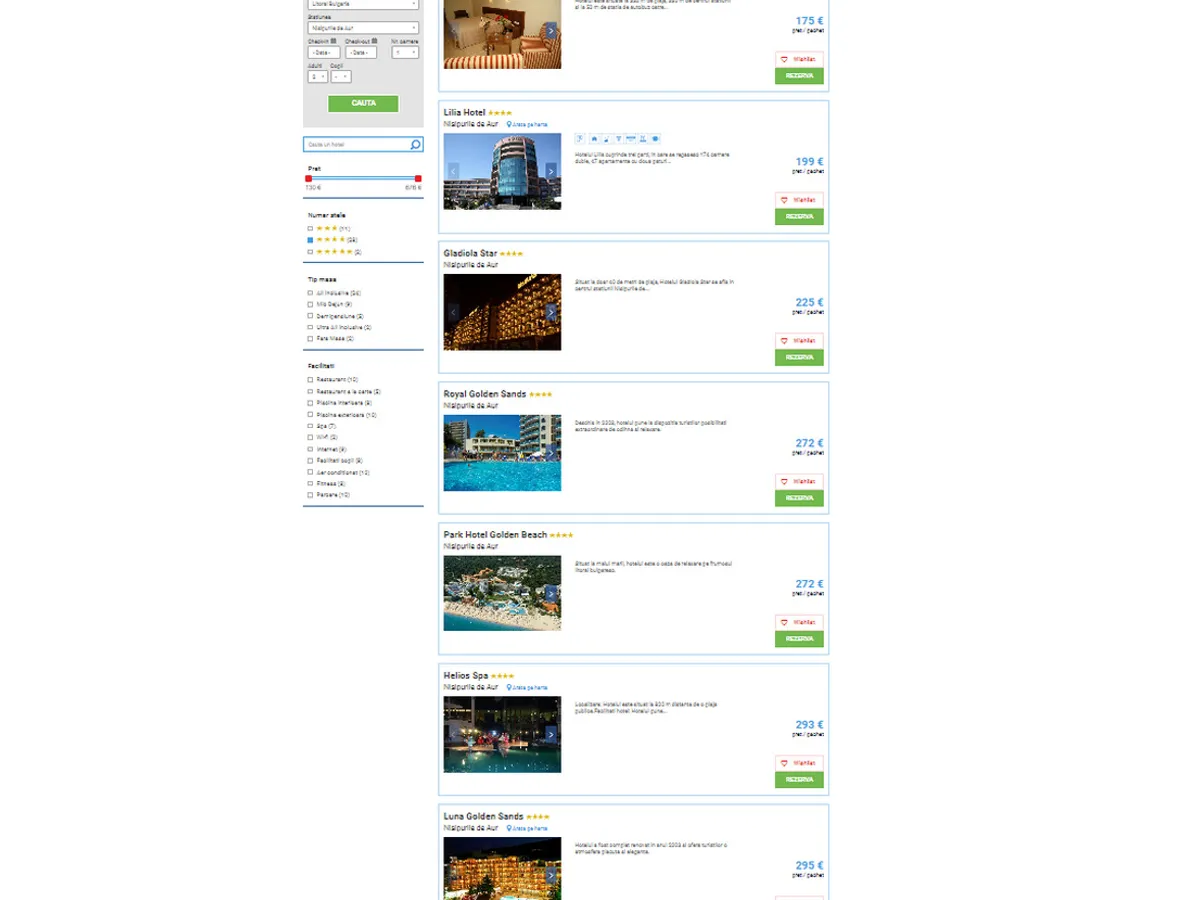This screenshot has height=900, width=1200.
Task: Open Lilia Hotel map location link
Action: (x=527, y=125)
